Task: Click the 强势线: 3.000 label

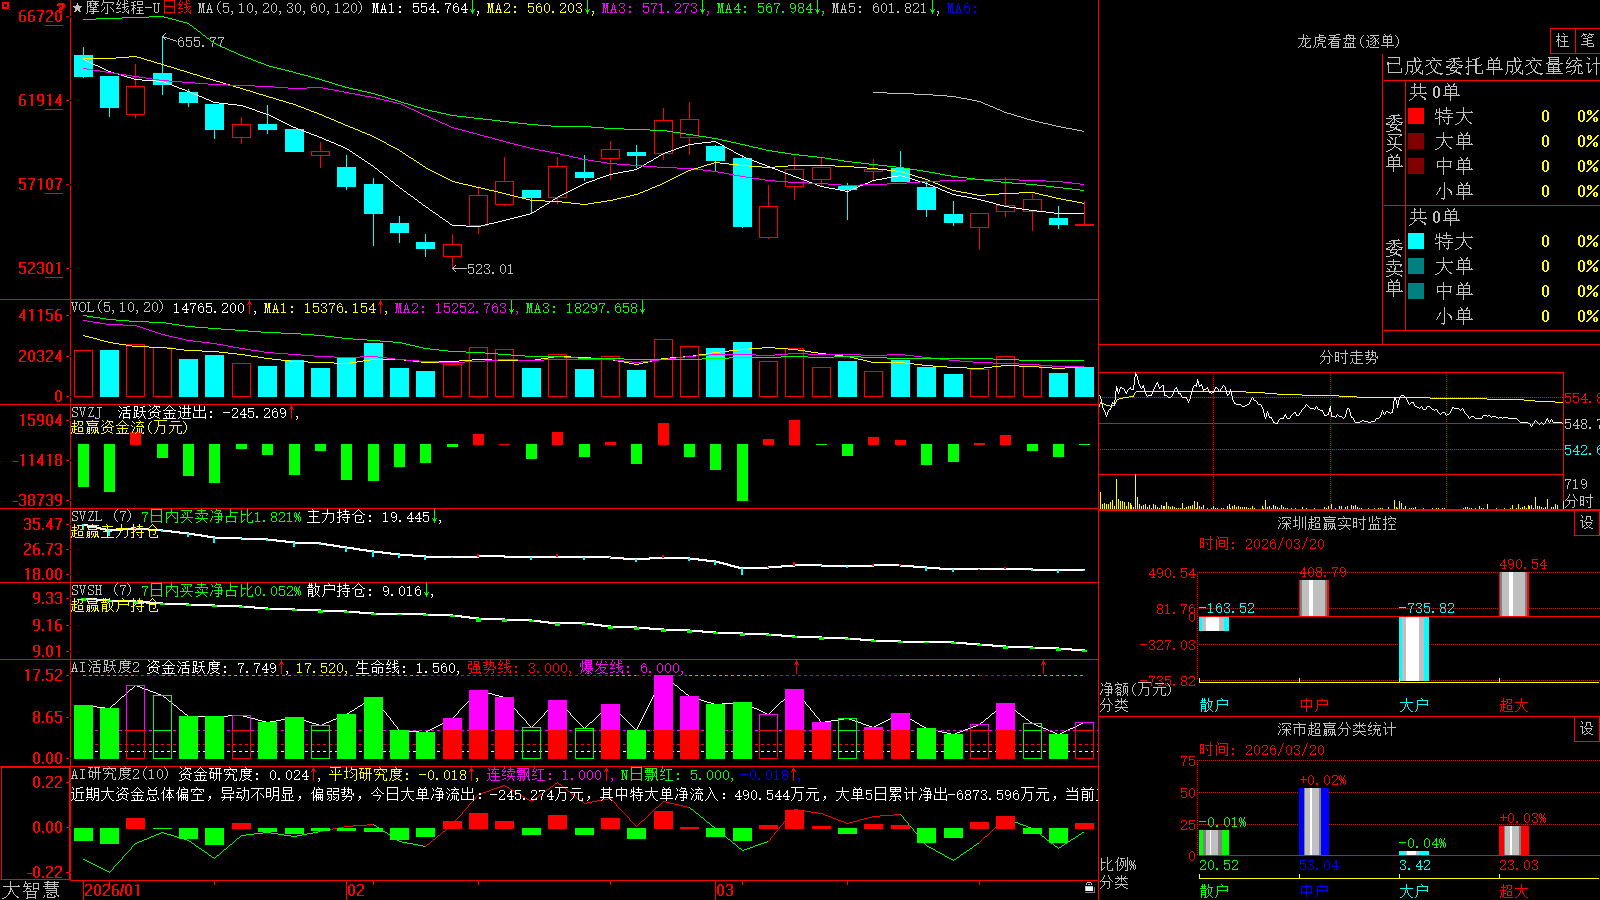Action: 518,668
